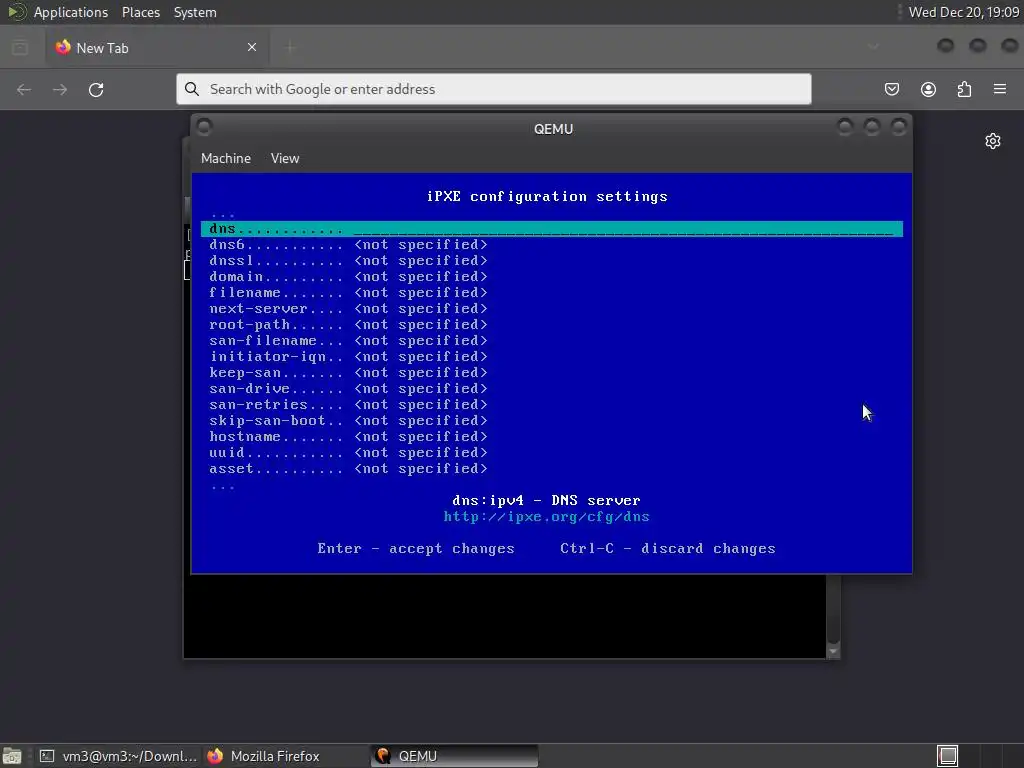Open the QEMU Machine menu
The height and width of the screenshot is (768, 1024).
point(225,158)
